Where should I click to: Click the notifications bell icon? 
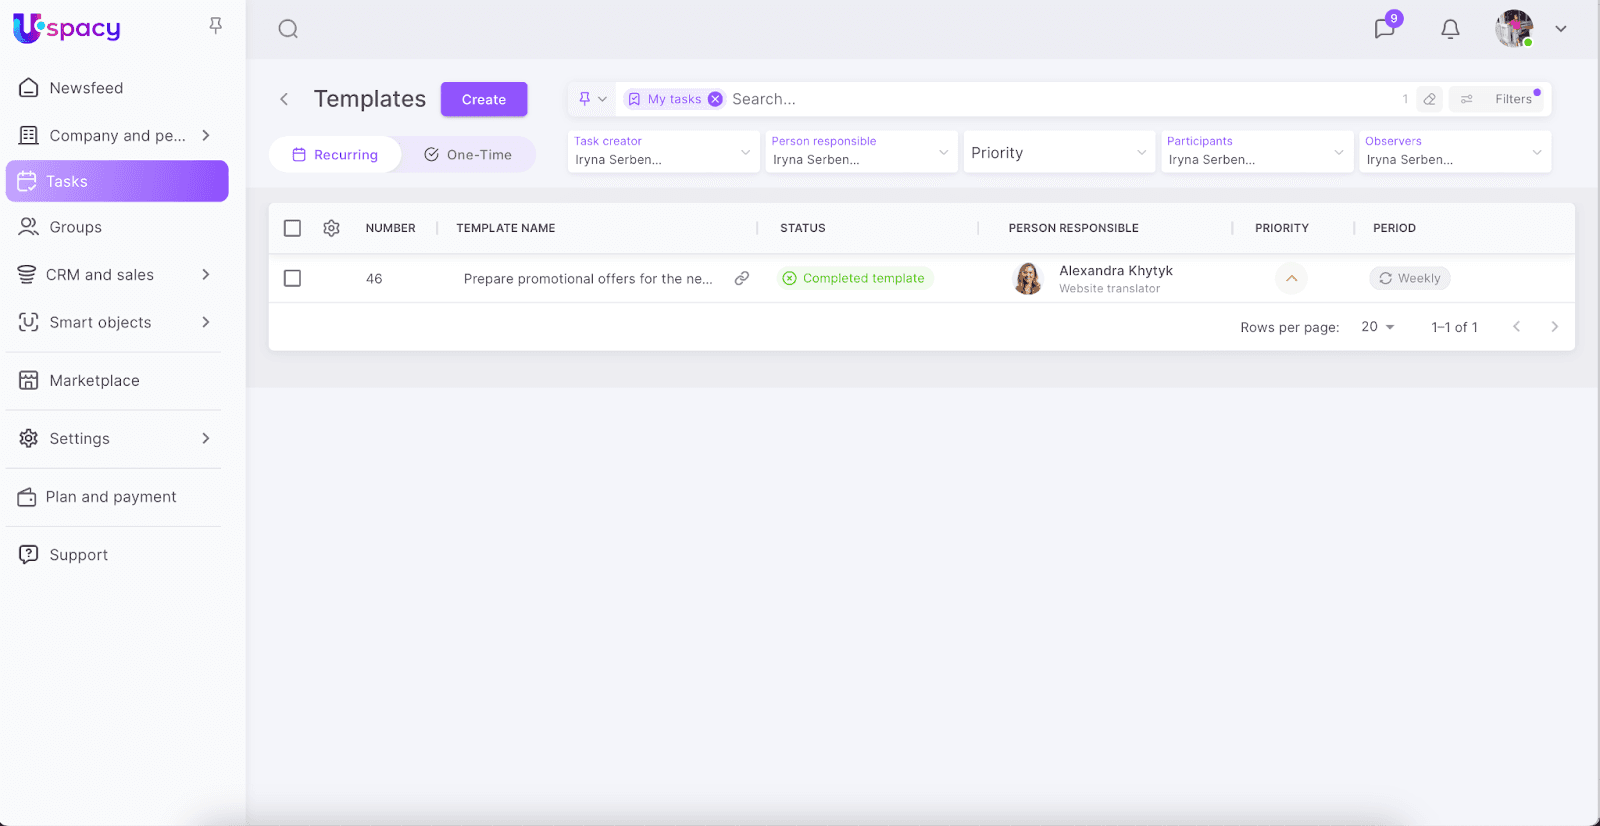[x=1450, y=29]
